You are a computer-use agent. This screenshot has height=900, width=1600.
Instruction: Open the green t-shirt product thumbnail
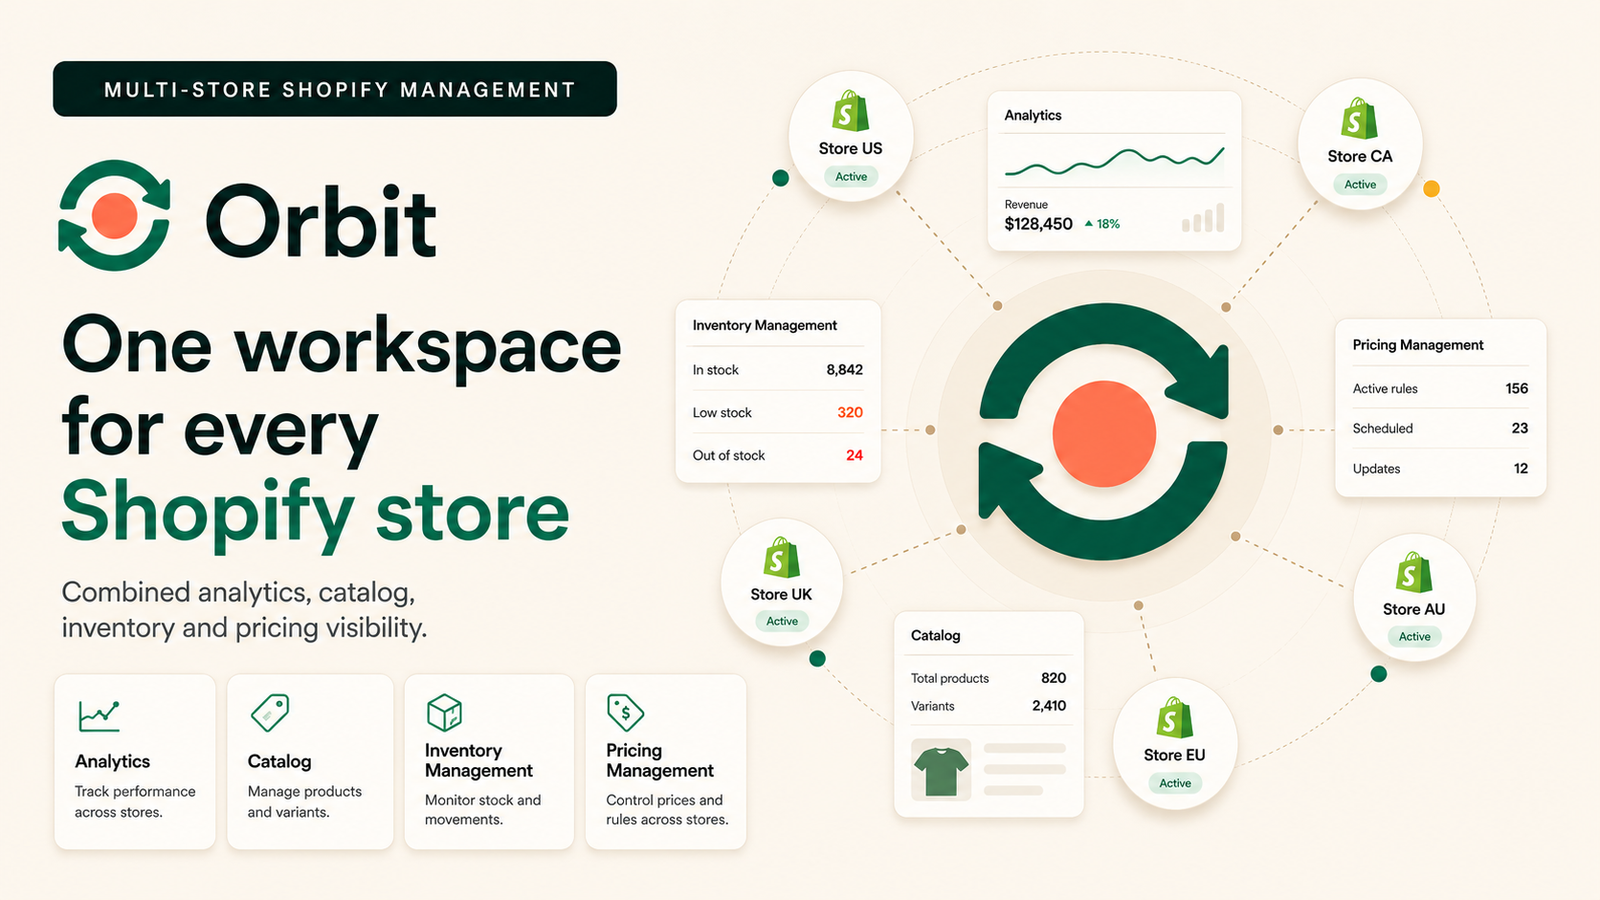(x=941, y=770)
